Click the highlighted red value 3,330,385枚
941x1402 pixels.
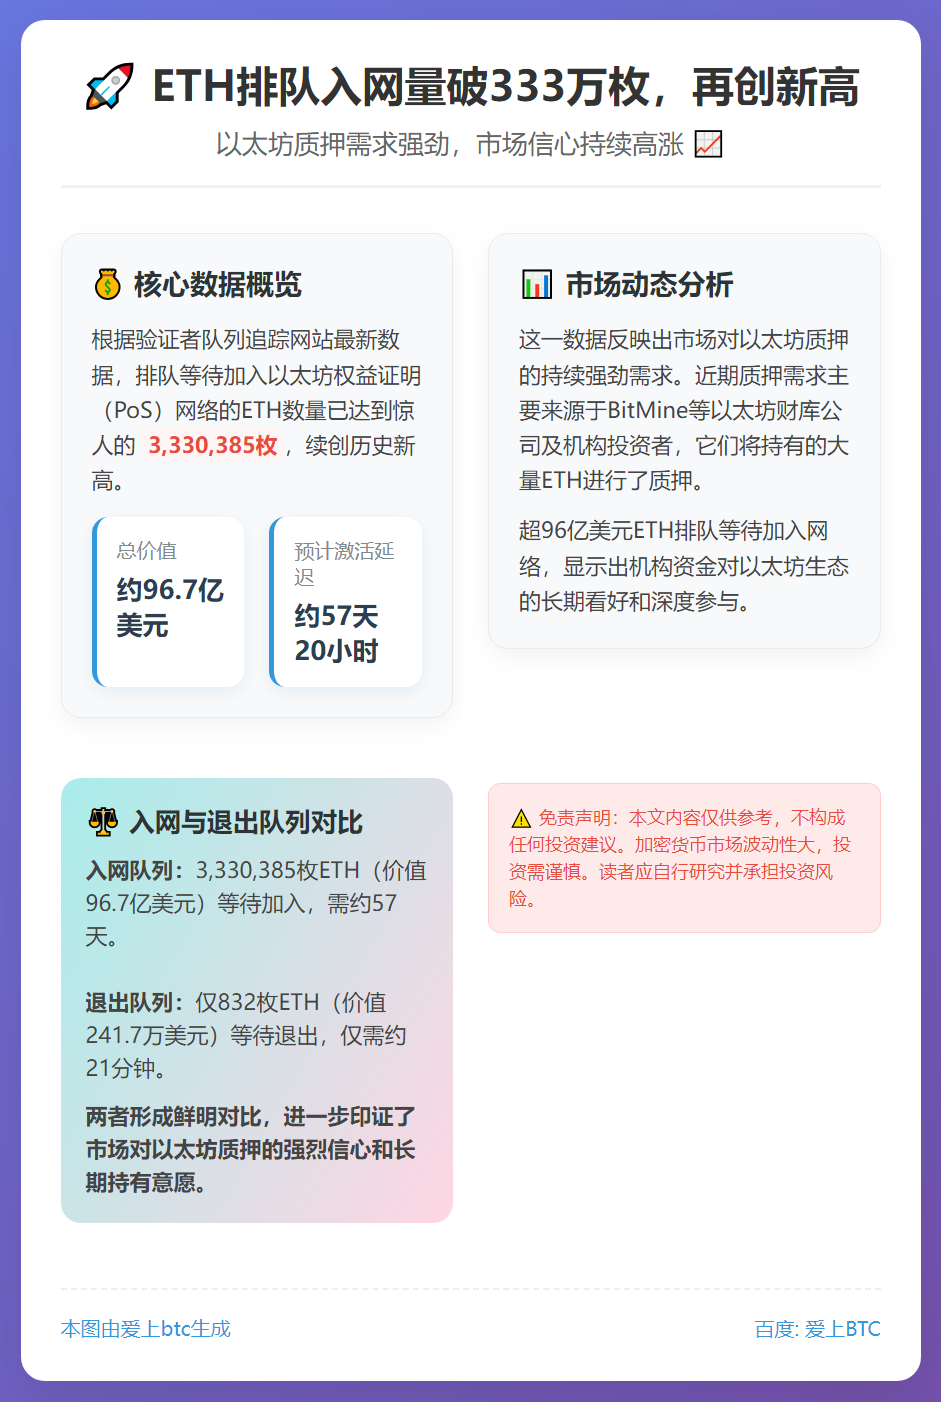(x=213, y=446)
